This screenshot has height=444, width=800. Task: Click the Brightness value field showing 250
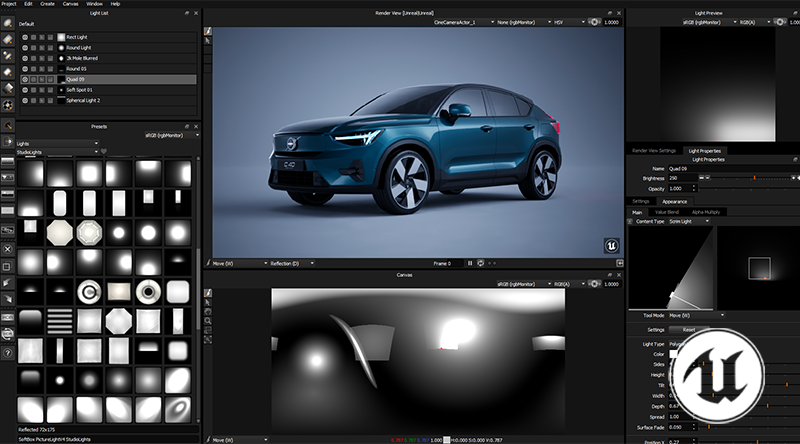click(x=682, y=178)
